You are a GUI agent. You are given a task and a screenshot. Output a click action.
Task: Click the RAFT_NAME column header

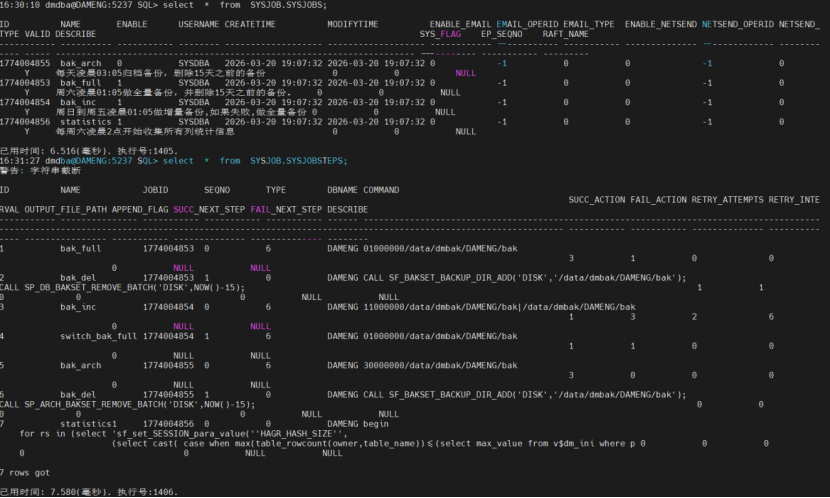click(565, 34)
